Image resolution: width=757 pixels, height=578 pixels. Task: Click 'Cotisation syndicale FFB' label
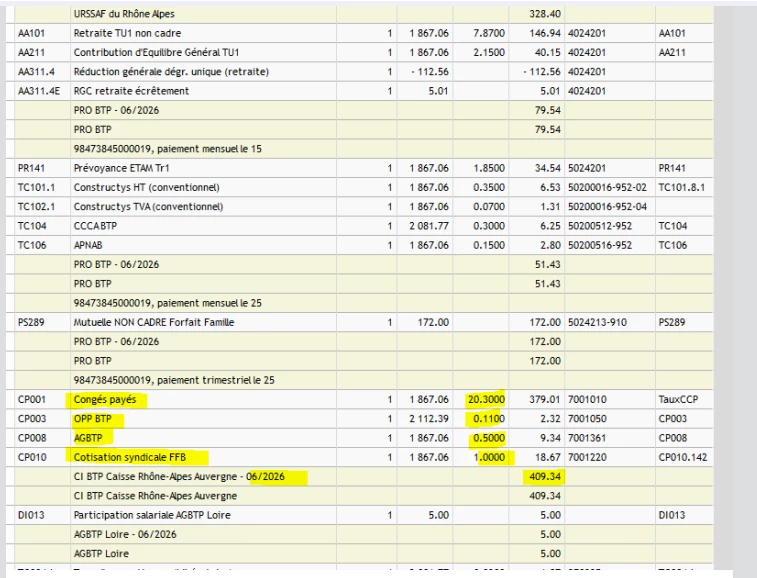pyautogui.click(x=130, y=457)
